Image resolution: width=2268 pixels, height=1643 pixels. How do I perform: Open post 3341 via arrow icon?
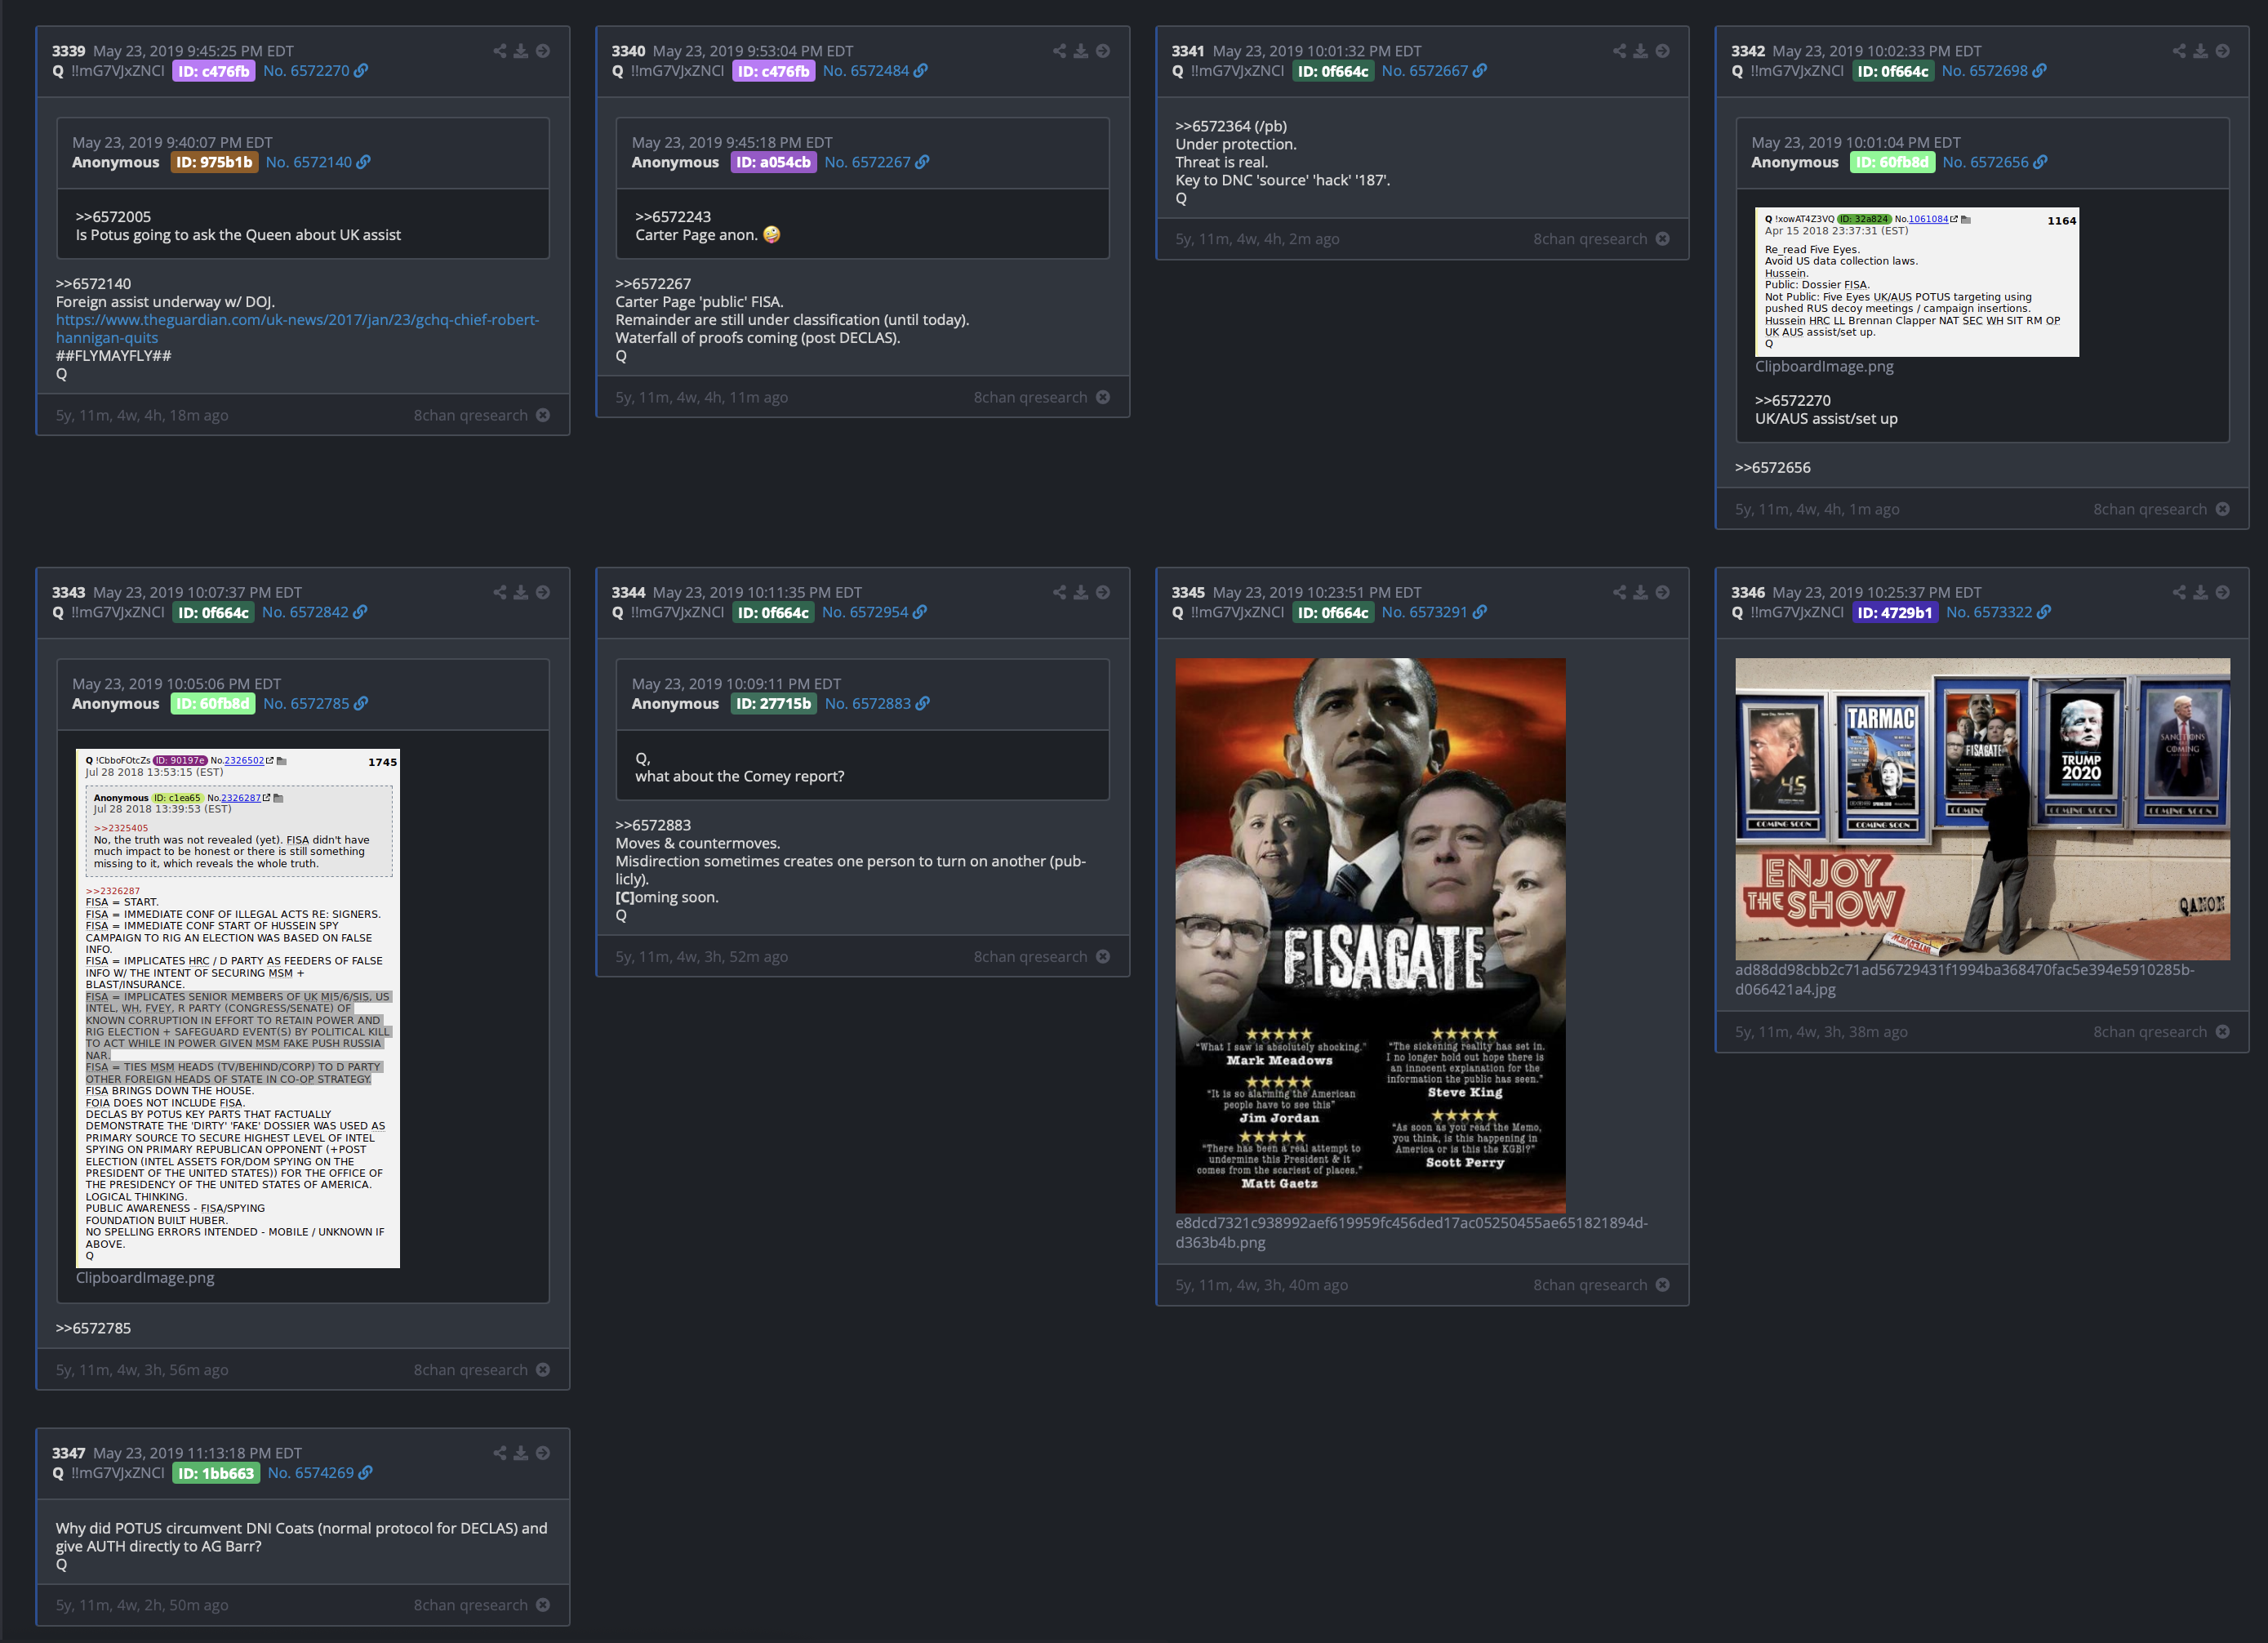coord(1663,51)
